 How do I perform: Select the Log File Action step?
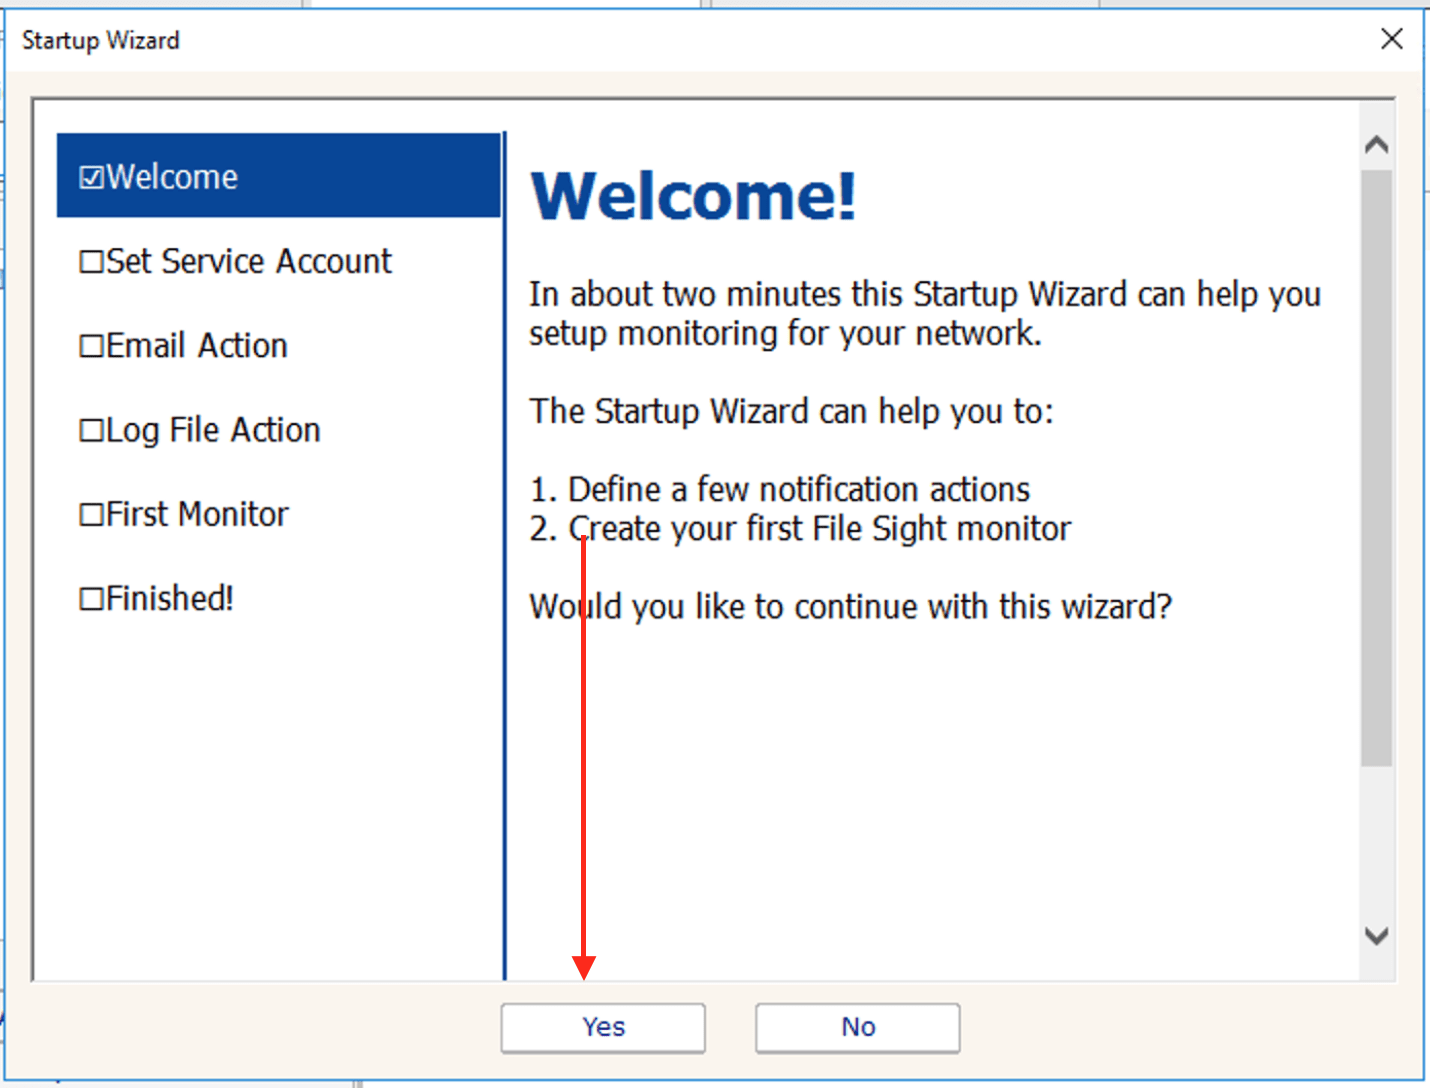213,430
